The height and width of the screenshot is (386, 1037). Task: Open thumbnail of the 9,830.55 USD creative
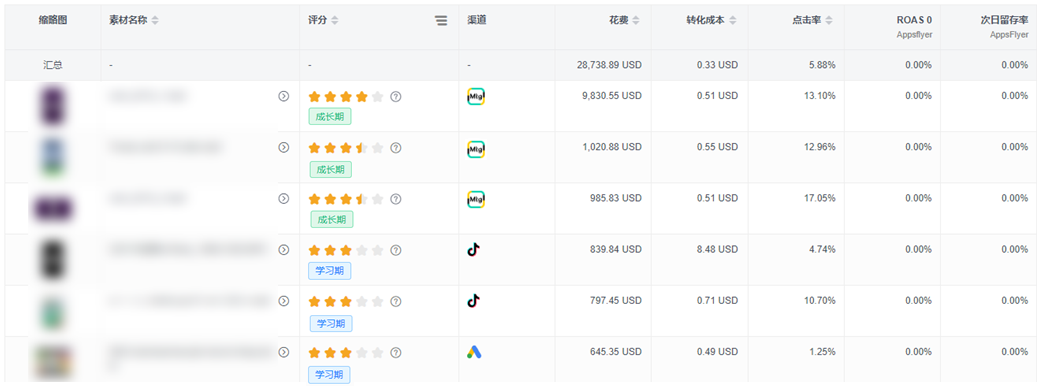52,106
